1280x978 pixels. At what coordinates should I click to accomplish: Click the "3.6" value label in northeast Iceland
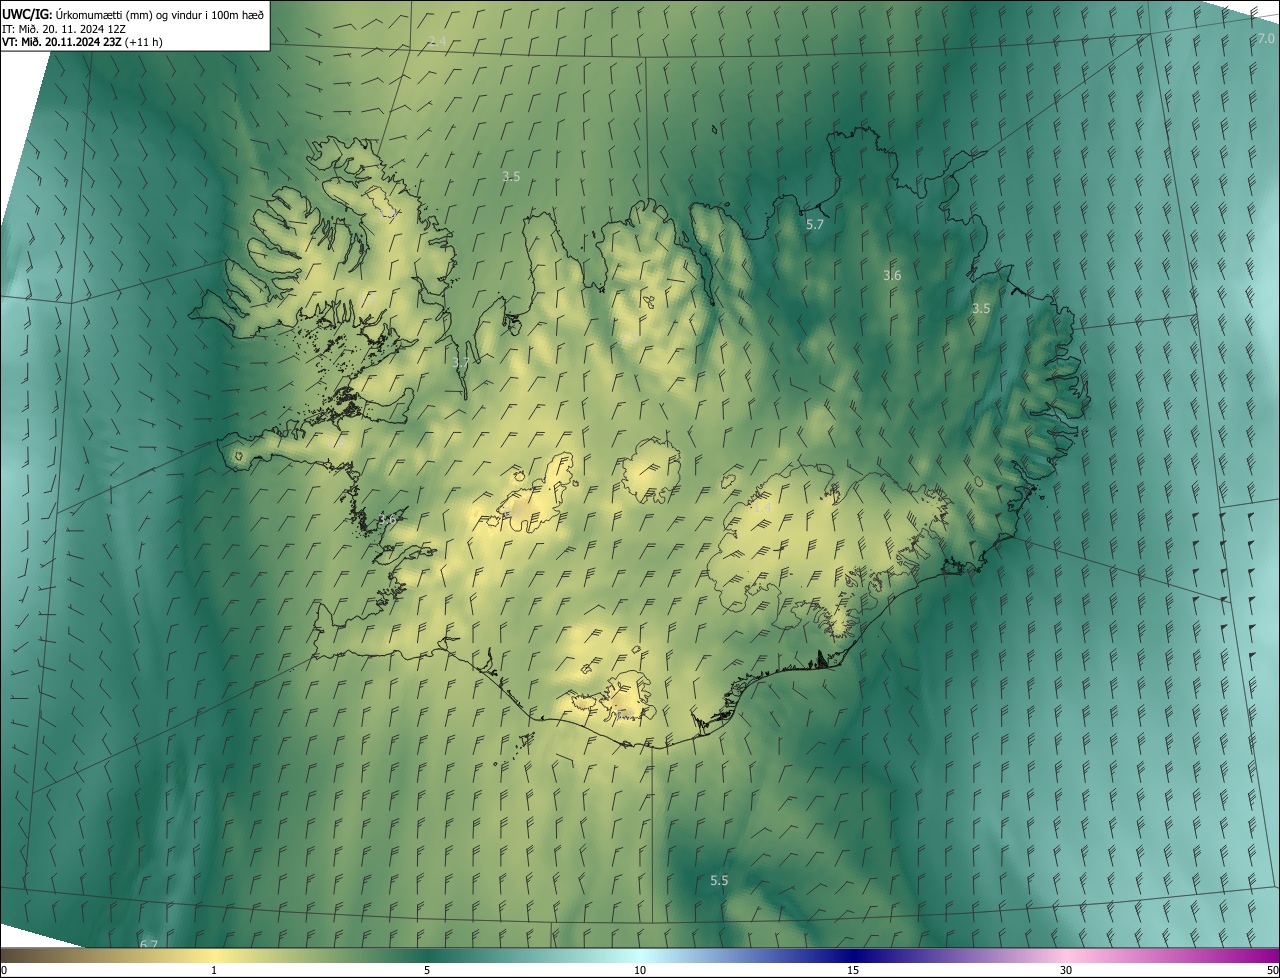tap(892, 275)
